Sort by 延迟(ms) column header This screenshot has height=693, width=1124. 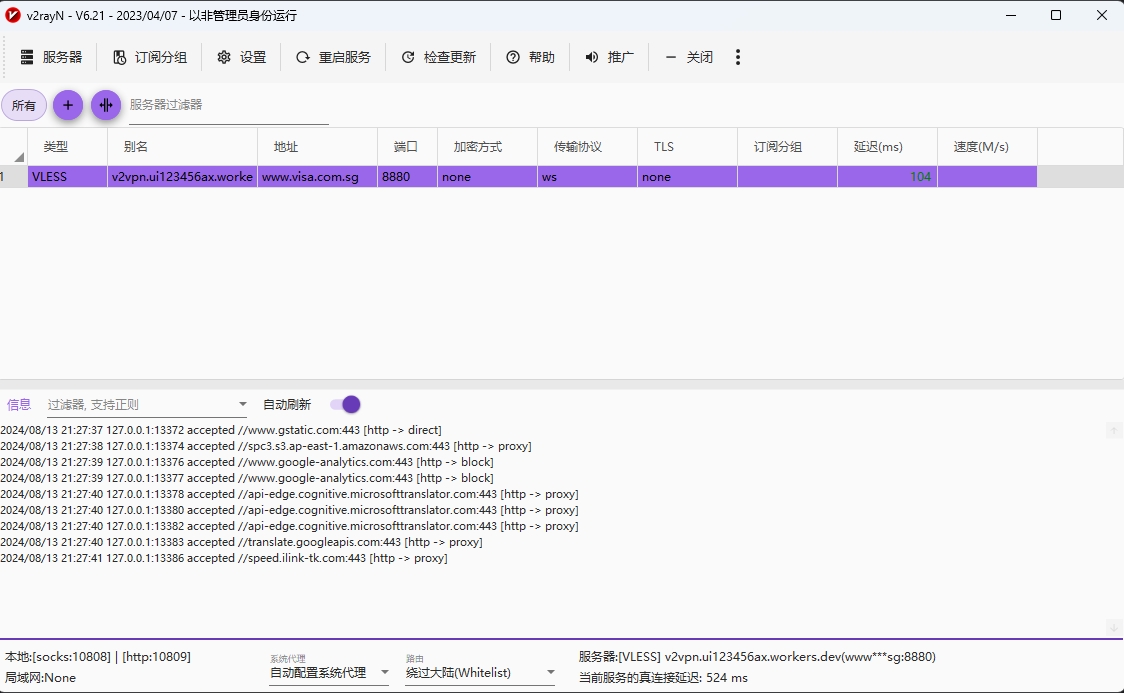[x=878, y=147]
